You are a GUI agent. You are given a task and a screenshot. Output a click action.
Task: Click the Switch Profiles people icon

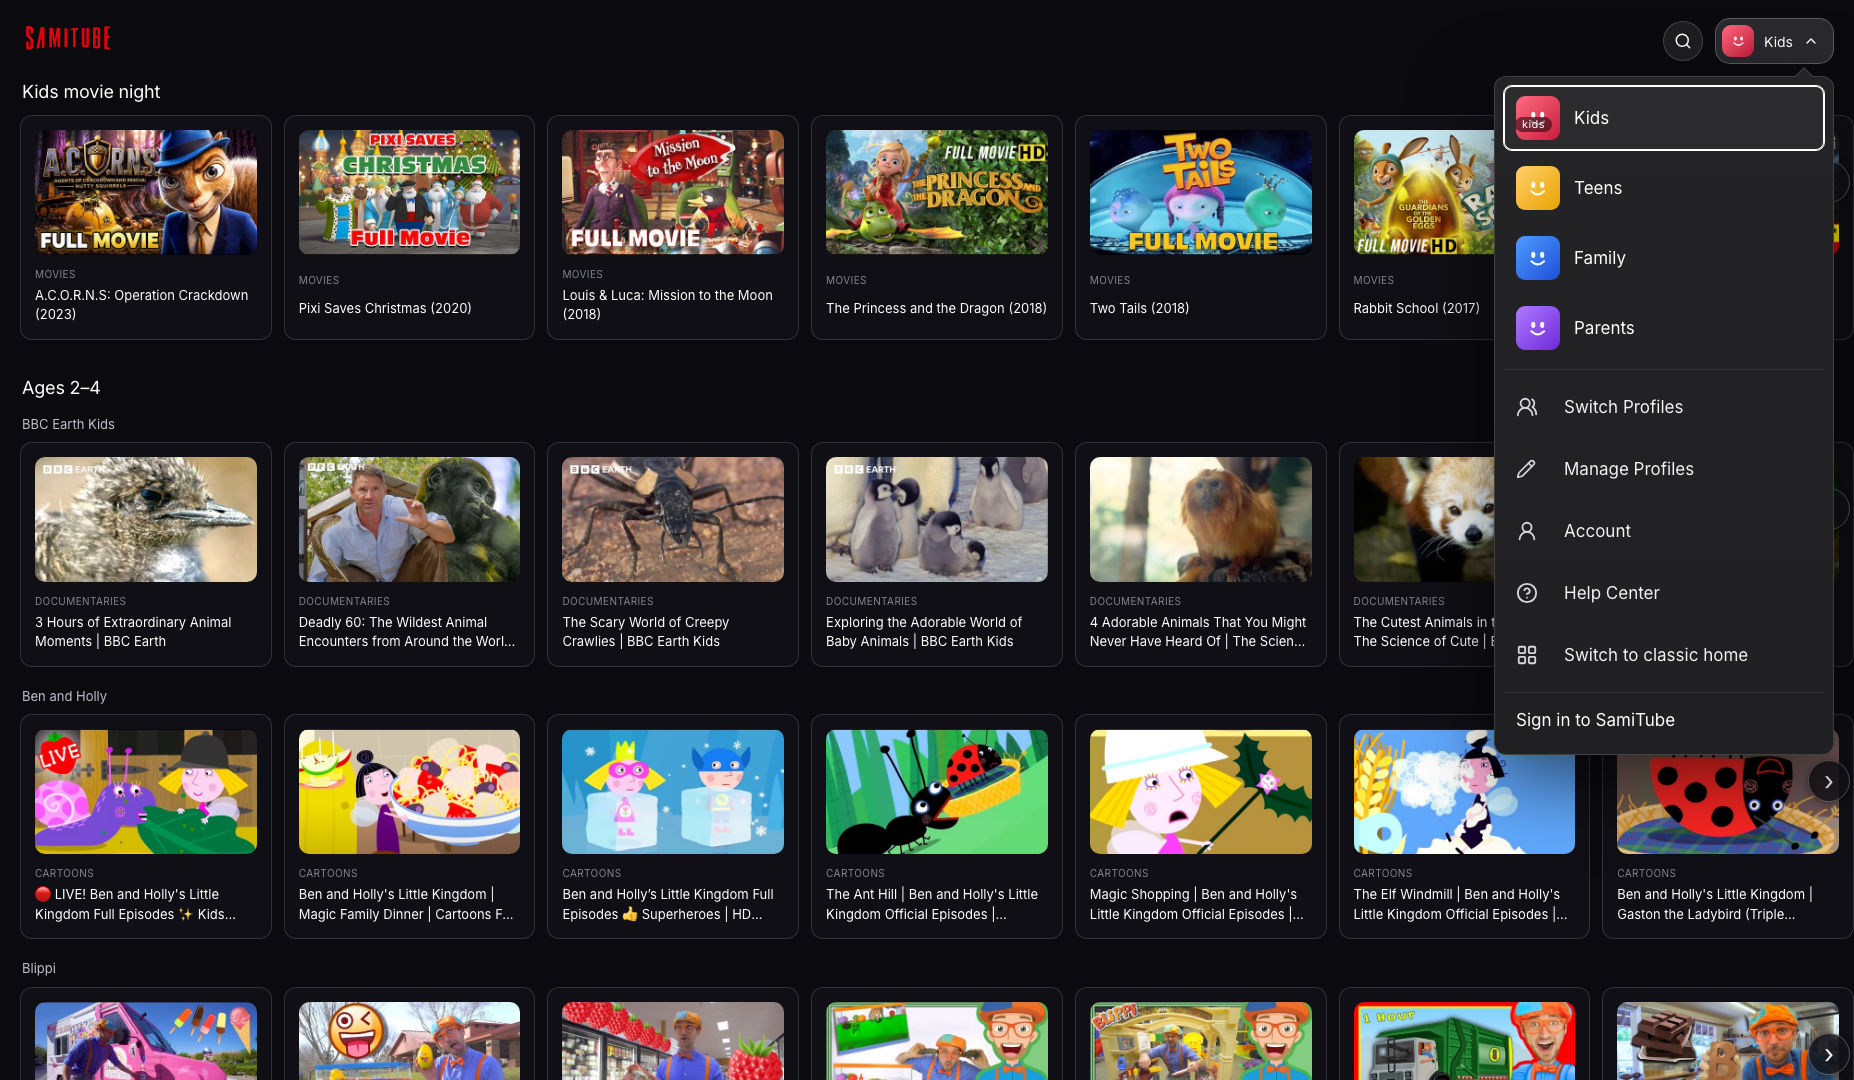coord(1527,407)
